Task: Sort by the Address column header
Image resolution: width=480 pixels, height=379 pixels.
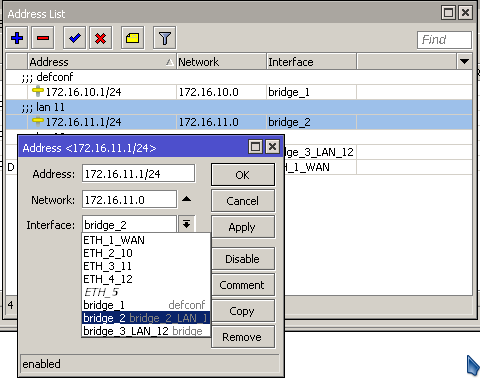Action: click(x=102, y=62)
